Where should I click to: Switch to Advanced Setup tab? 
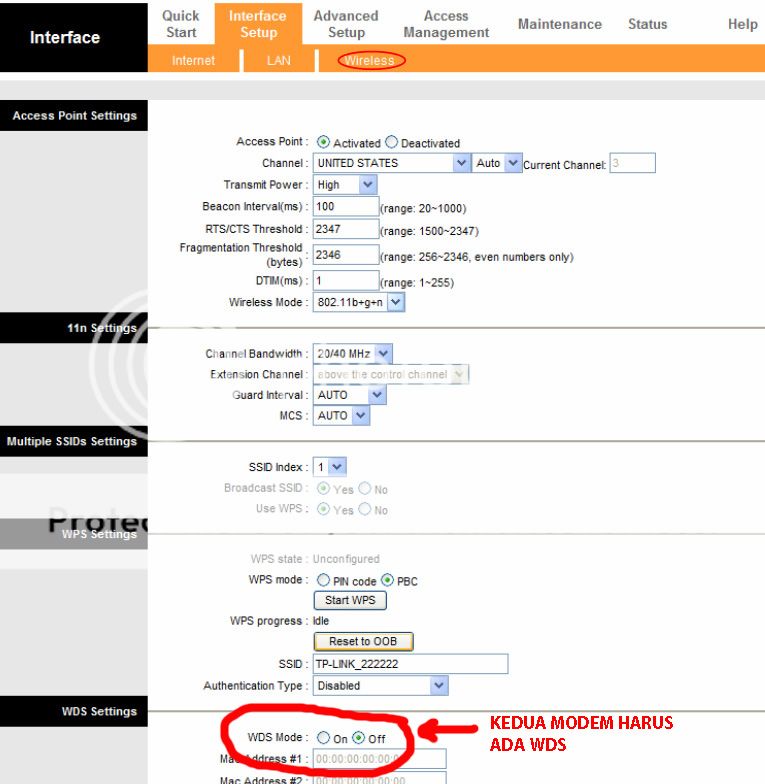pos(345,24)
